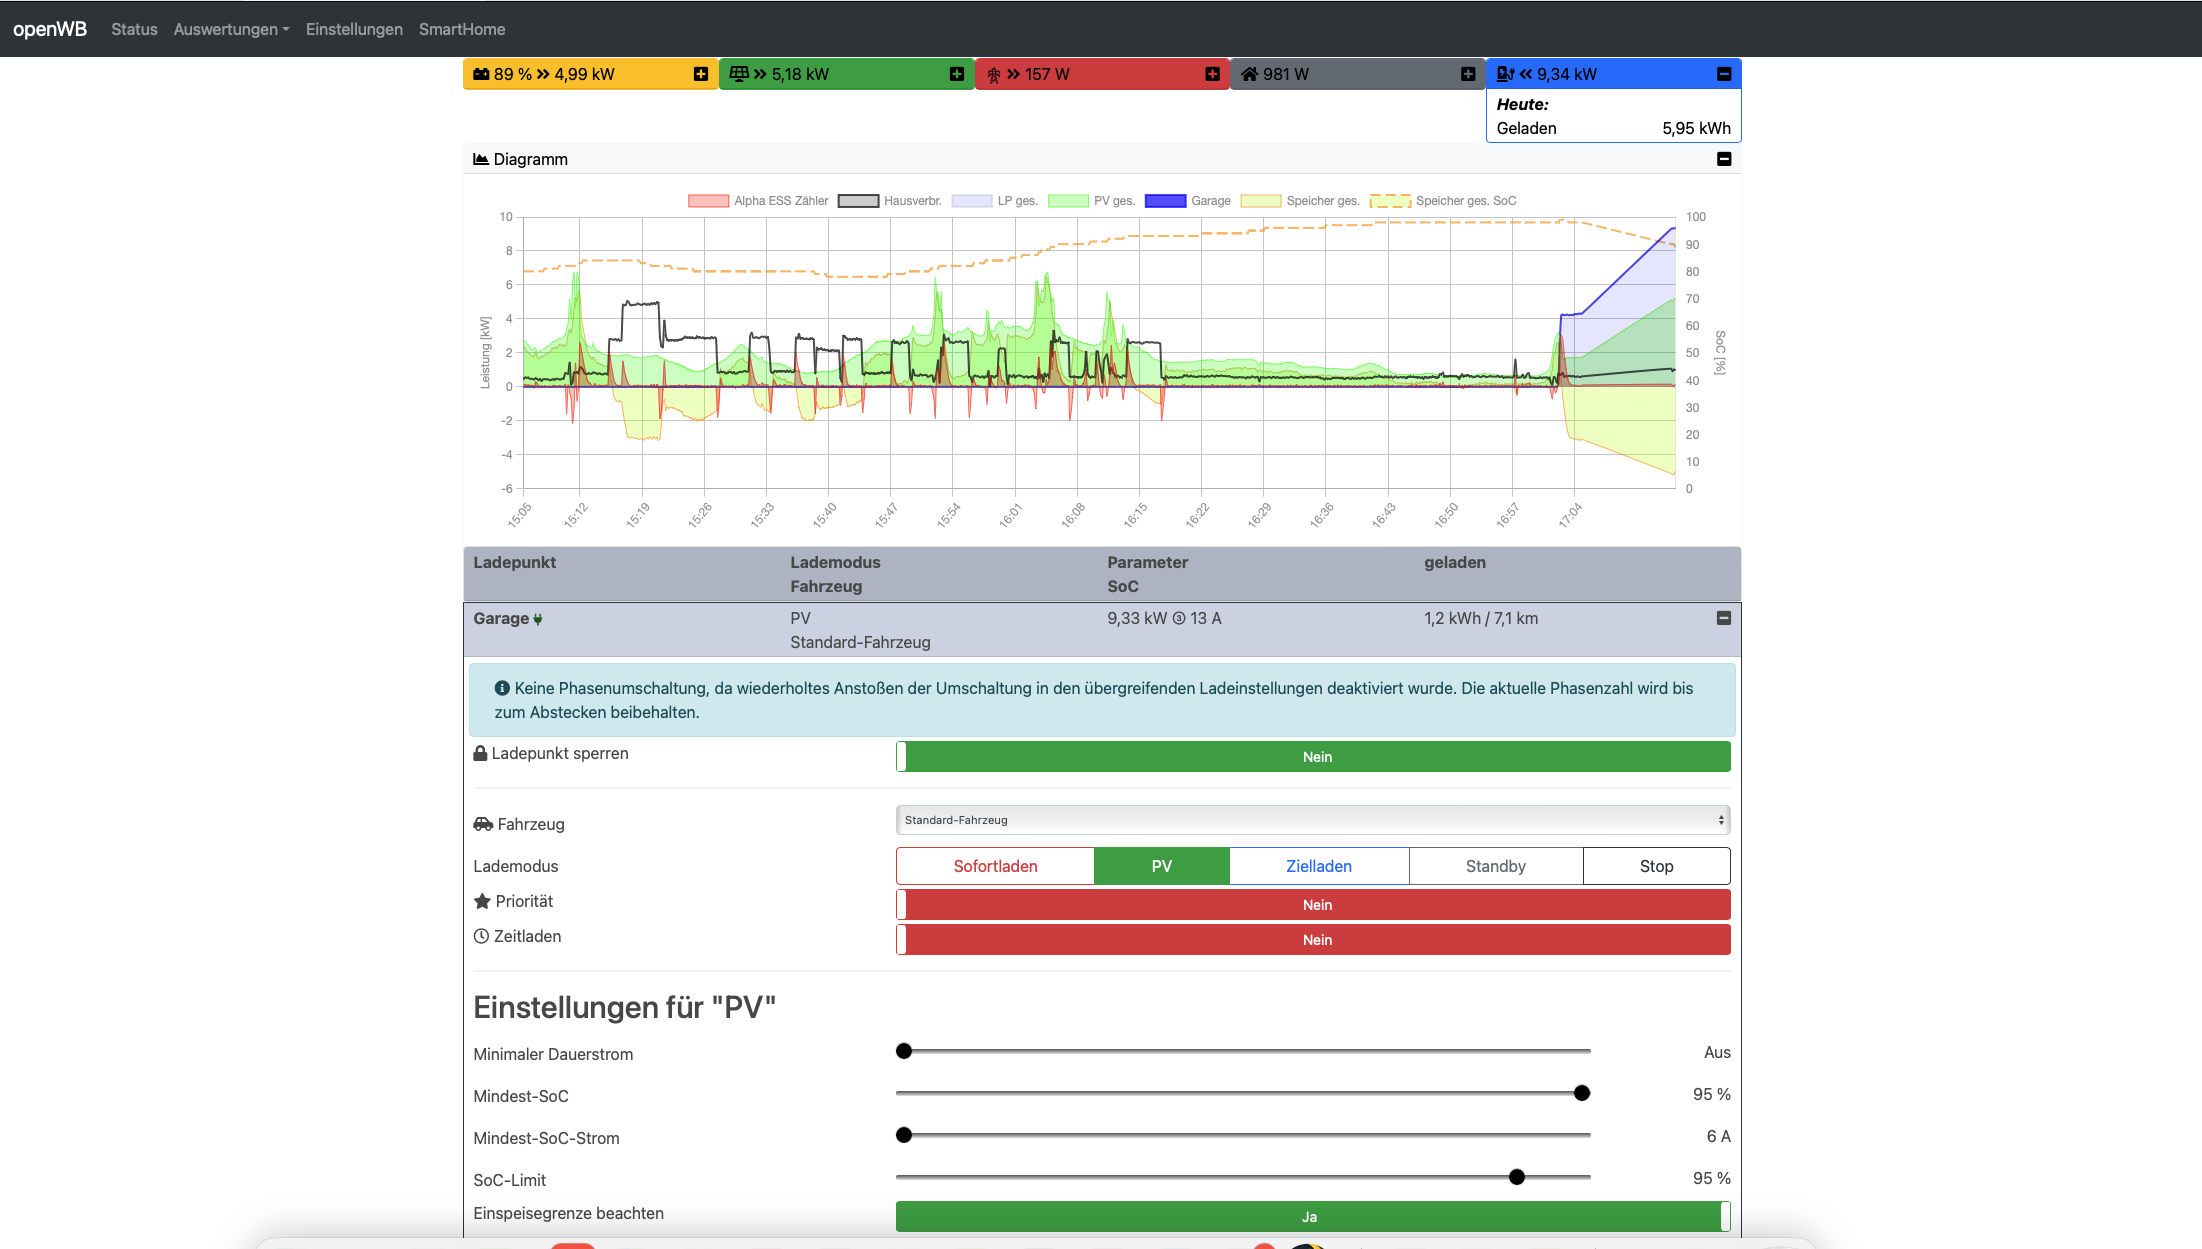This screenshot has height=1249, width=2202.
Task: Collapse the Diagramm panel
Action: [x=1724, y=159]
